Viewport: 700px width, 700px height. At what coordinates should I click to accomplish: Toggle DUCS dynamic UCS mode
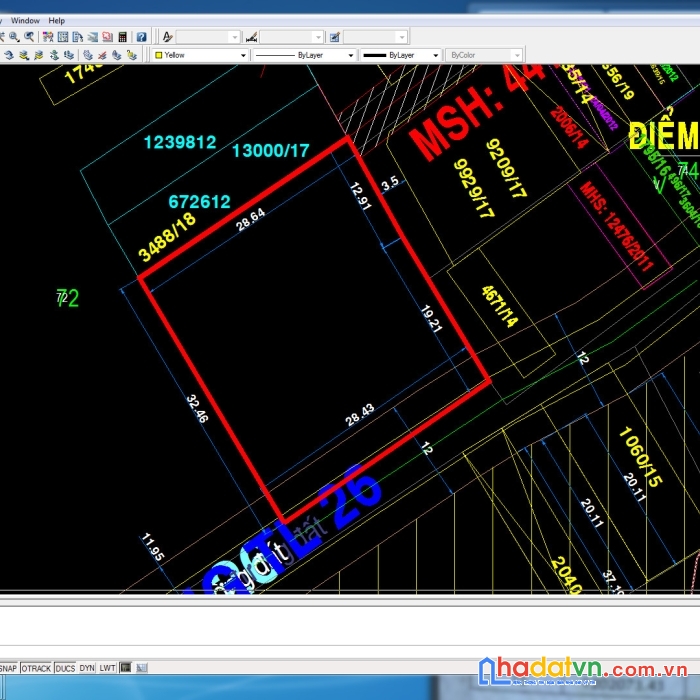pyautogui.click(x=65, y=667)
